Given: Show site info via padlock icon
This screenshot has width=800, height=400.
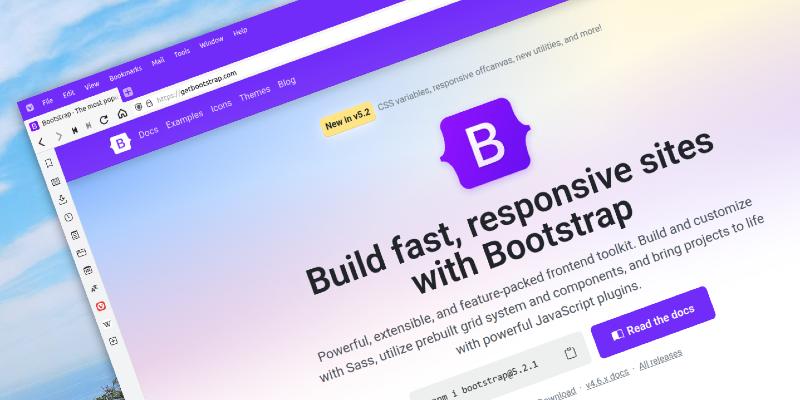Looking at the screenshot, I should coord(149,104).
